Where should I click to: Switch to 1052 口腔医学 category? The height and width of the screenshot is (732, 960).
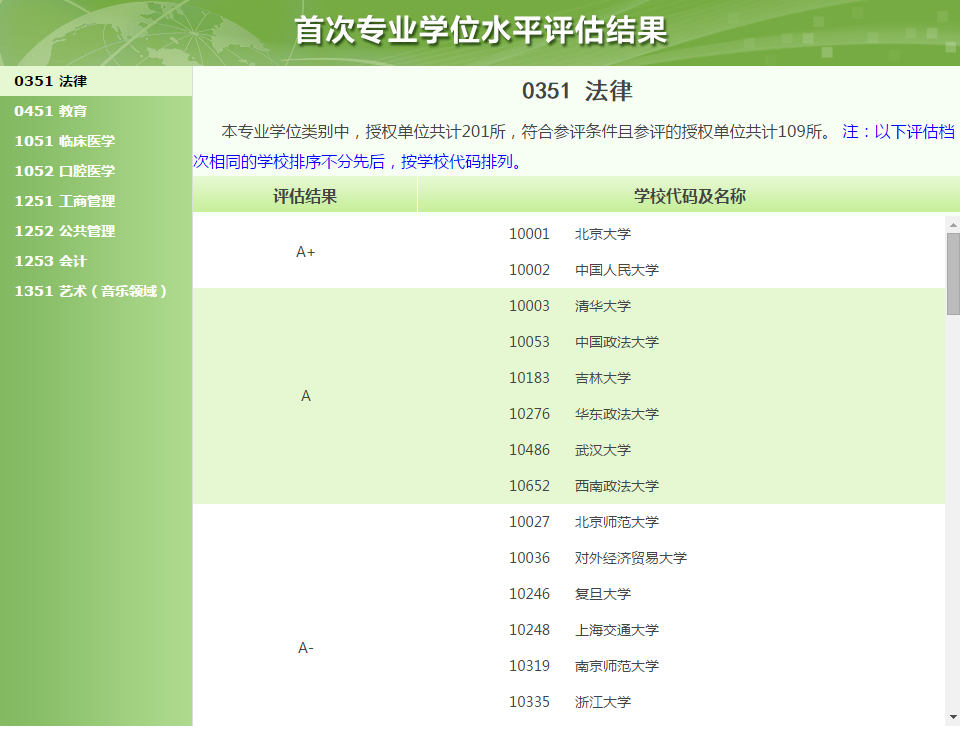click(65, 171)
